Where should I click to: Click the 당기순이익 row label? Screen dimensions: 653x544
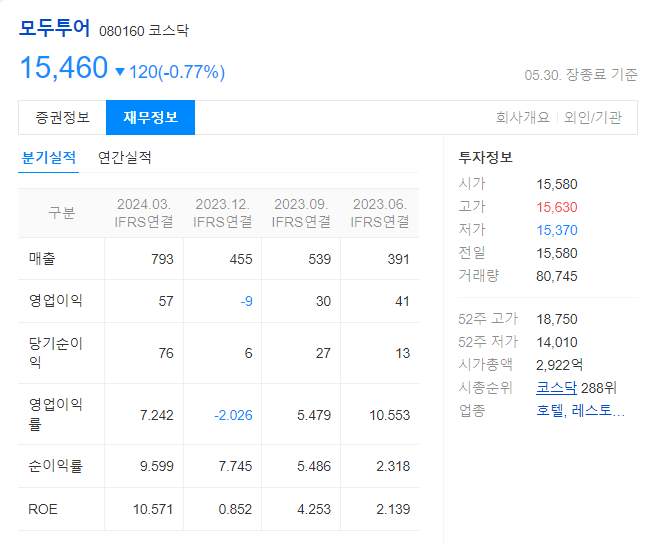55,353
